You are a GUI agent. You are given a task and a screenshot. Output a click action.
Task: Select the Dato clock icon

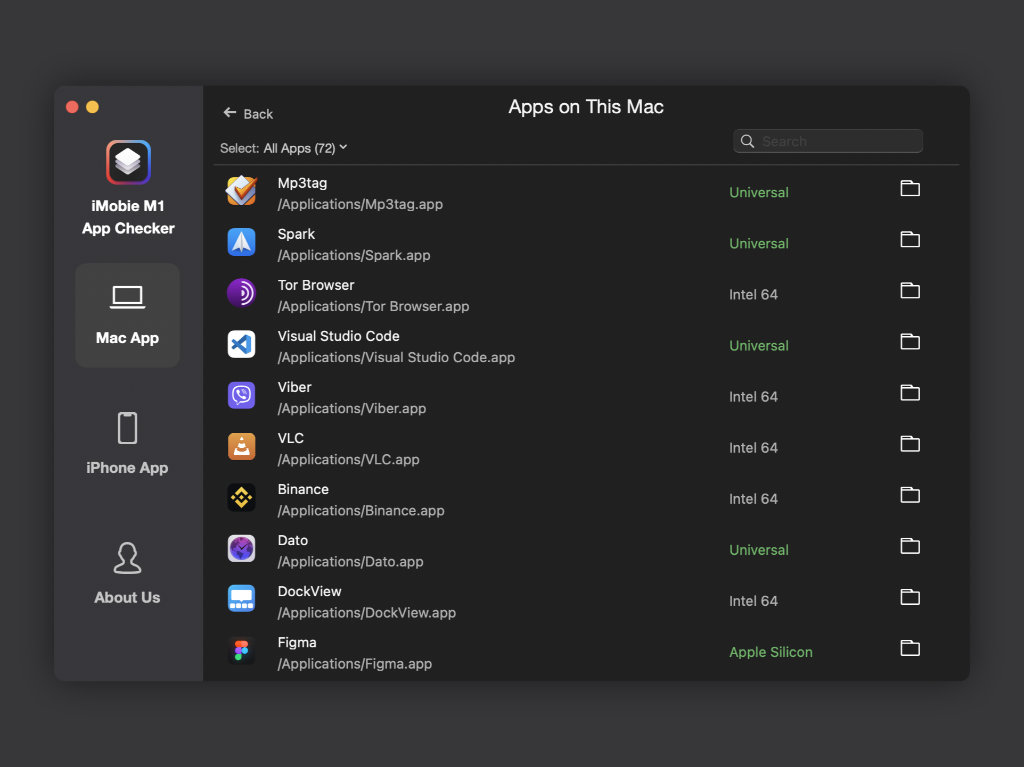tap(241, 549)
